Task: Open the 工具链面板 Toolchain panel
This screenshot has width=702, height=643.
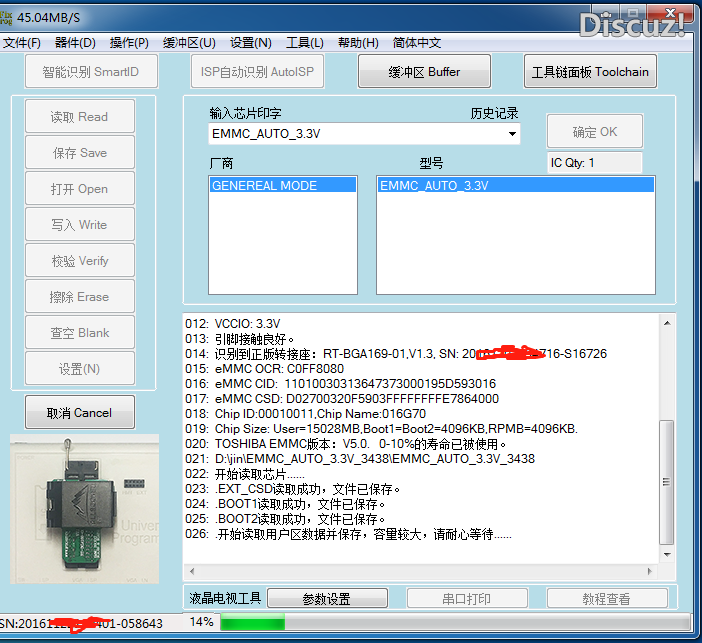Action: 590,72
